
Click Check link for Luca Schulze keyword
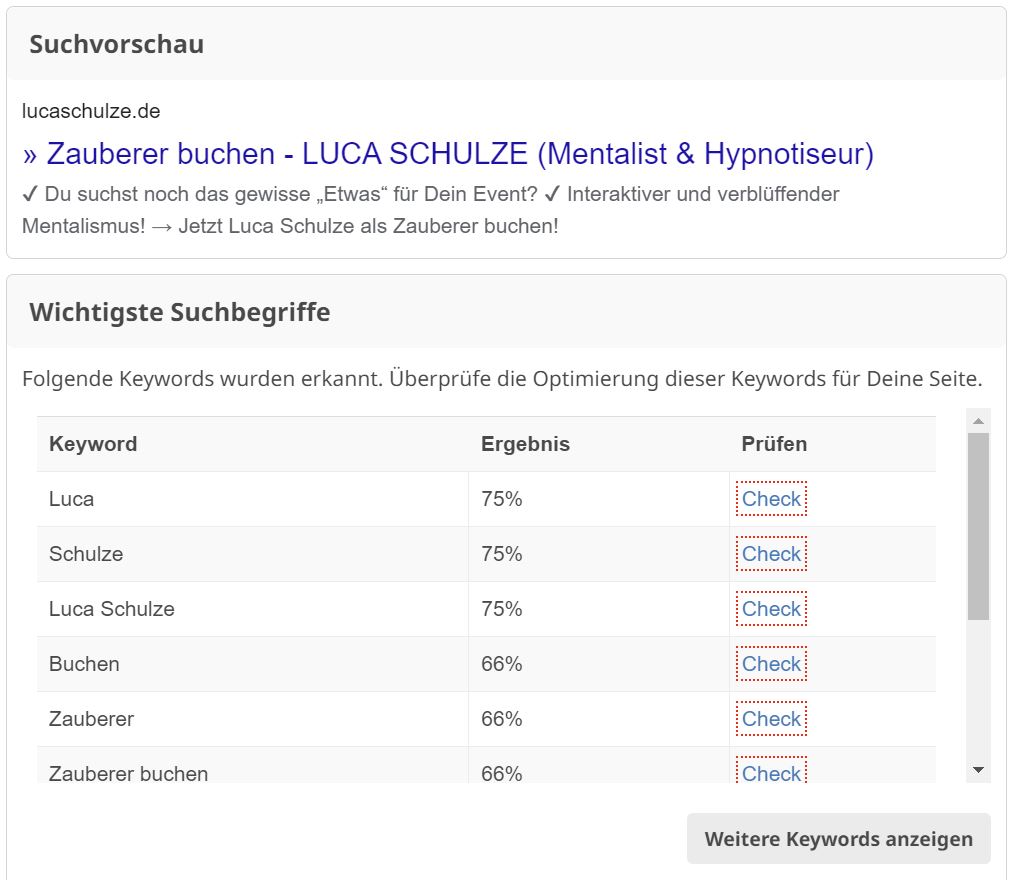[771, 608]
